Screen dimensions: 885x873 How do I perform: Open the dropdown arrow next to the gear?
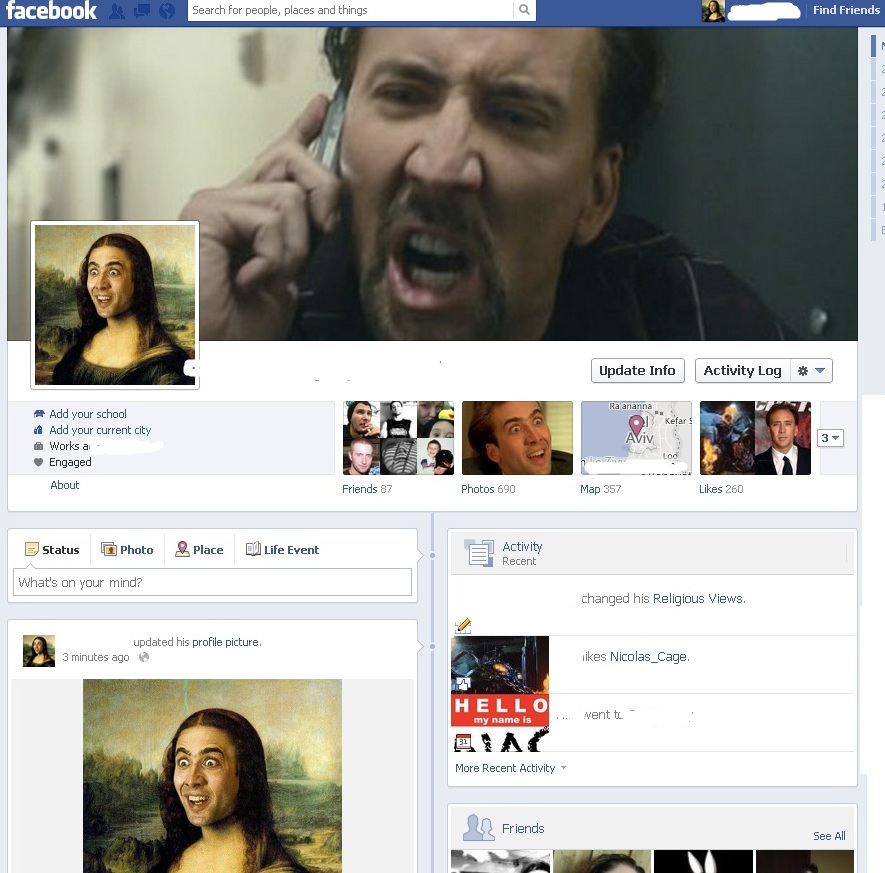[x=820, y=371]
